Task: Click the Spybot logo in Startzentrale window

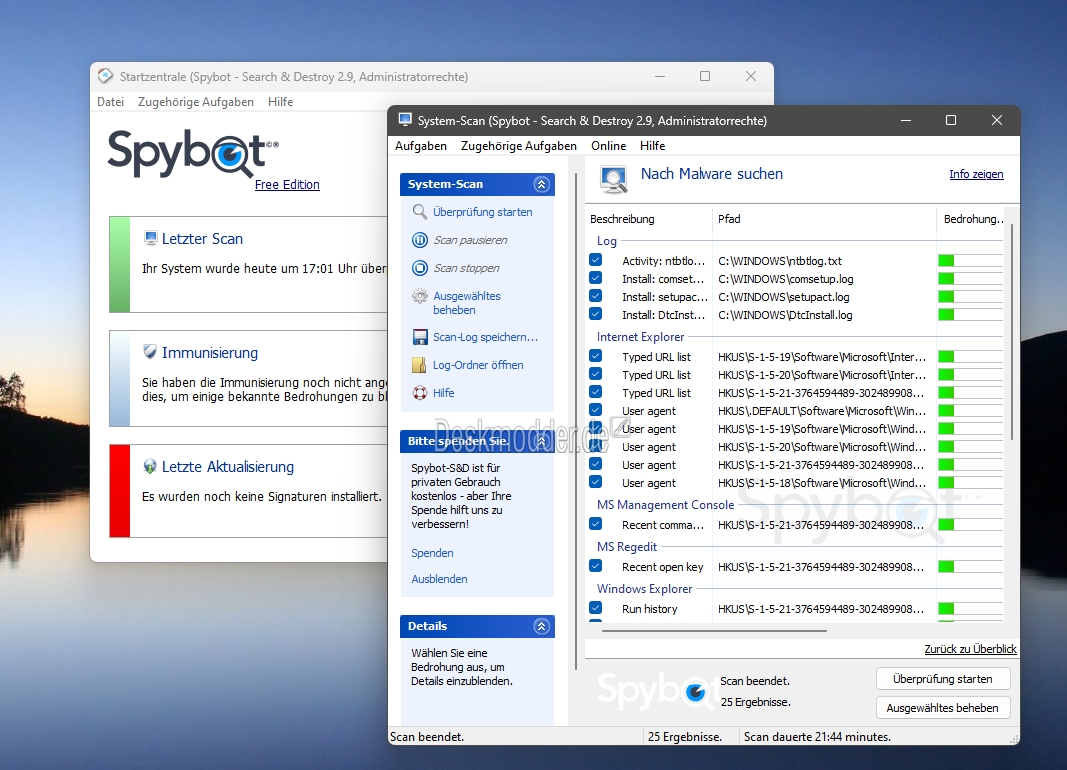Action: 193,153
